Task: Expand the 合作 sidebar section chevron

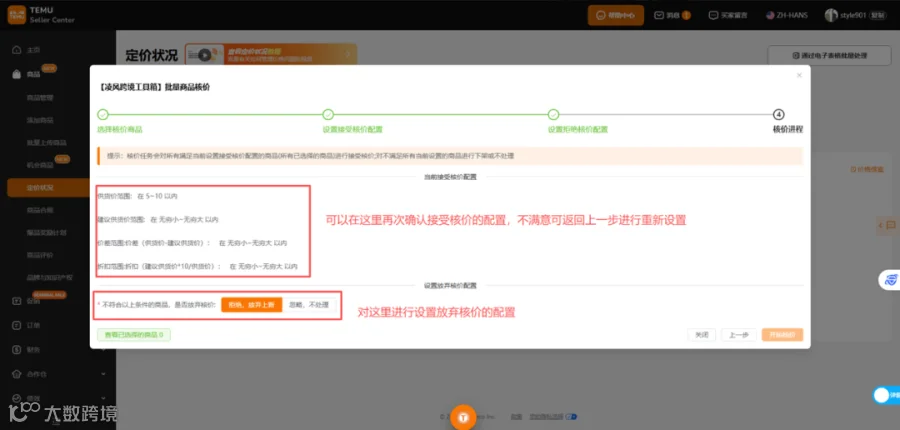Action: click(x=103, y=374)
